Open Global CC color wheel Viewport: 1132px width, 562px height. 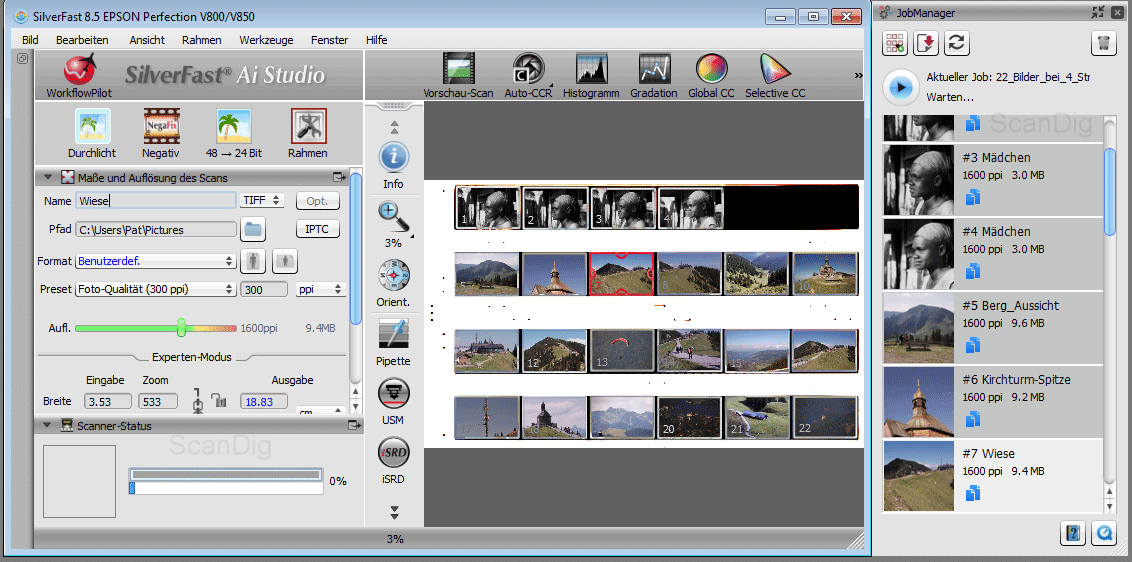coord(711,70)
